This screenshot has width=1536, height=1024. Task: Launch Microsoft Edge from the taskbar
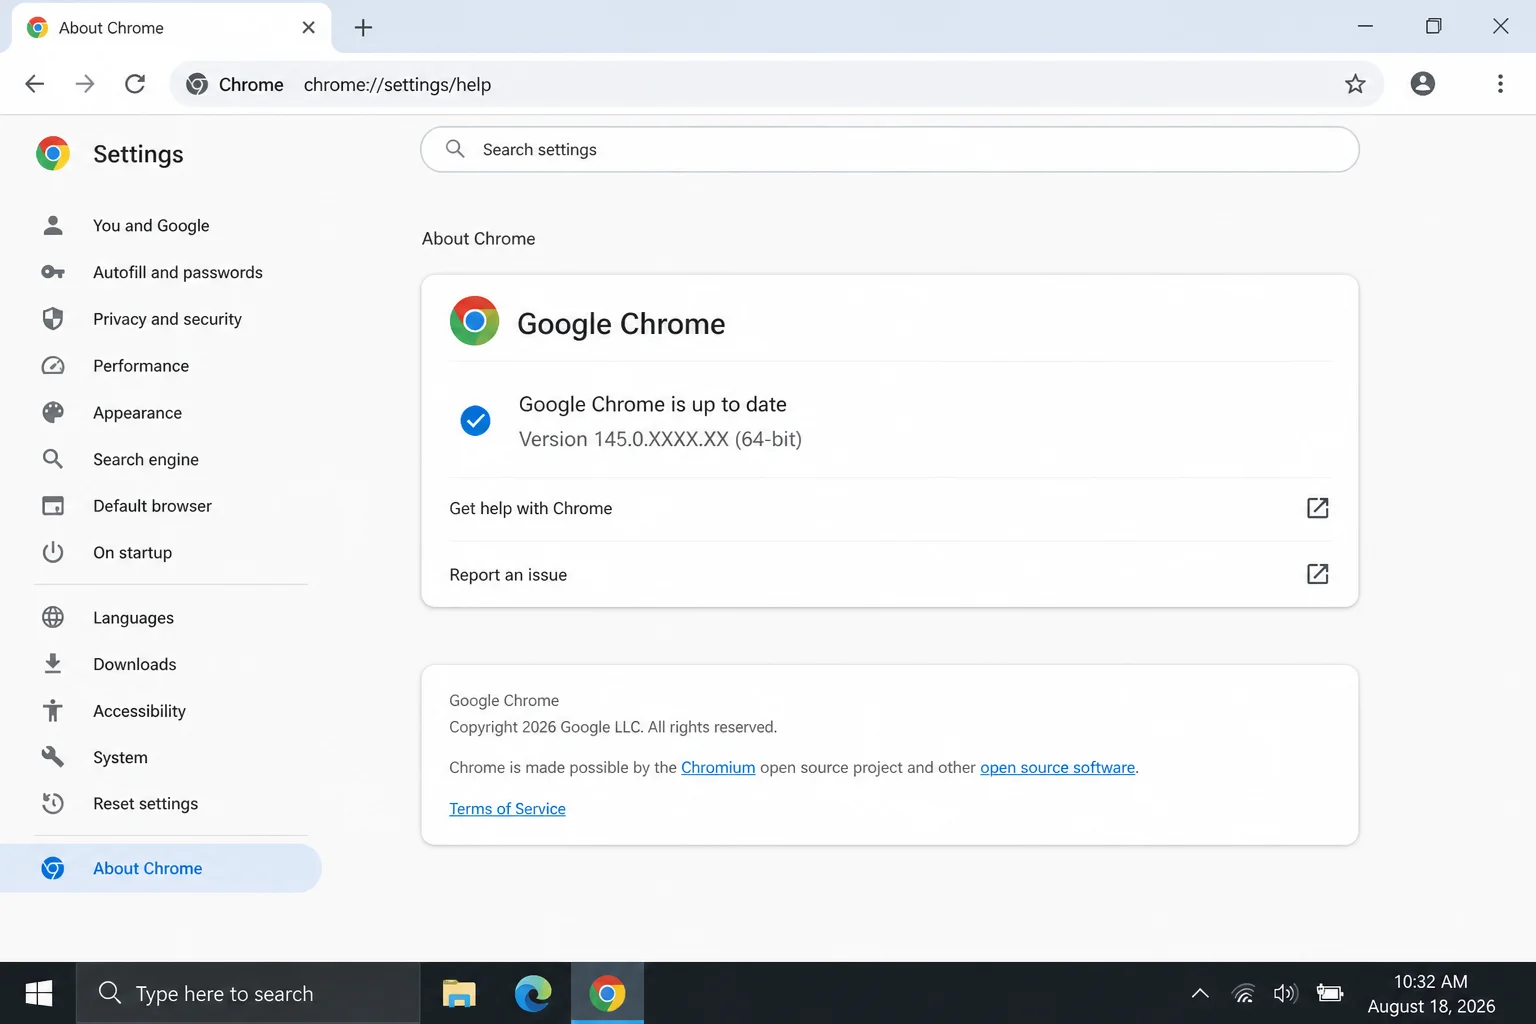point(533,993)
